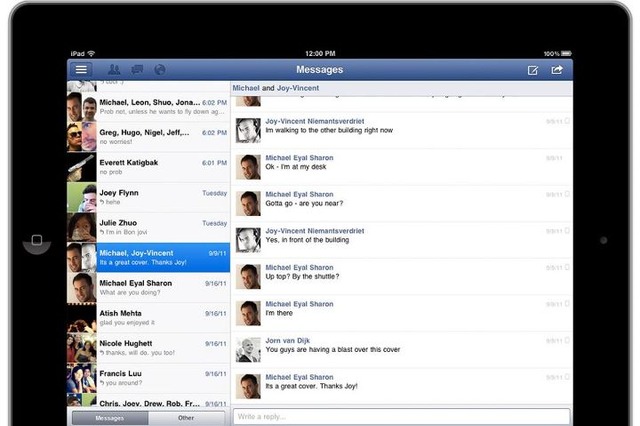The height and width of the screenshot is (426, 640).
Task: Tap the 'Michael and Joy-Vincent' thread title
Action: [x=276, y=88]
